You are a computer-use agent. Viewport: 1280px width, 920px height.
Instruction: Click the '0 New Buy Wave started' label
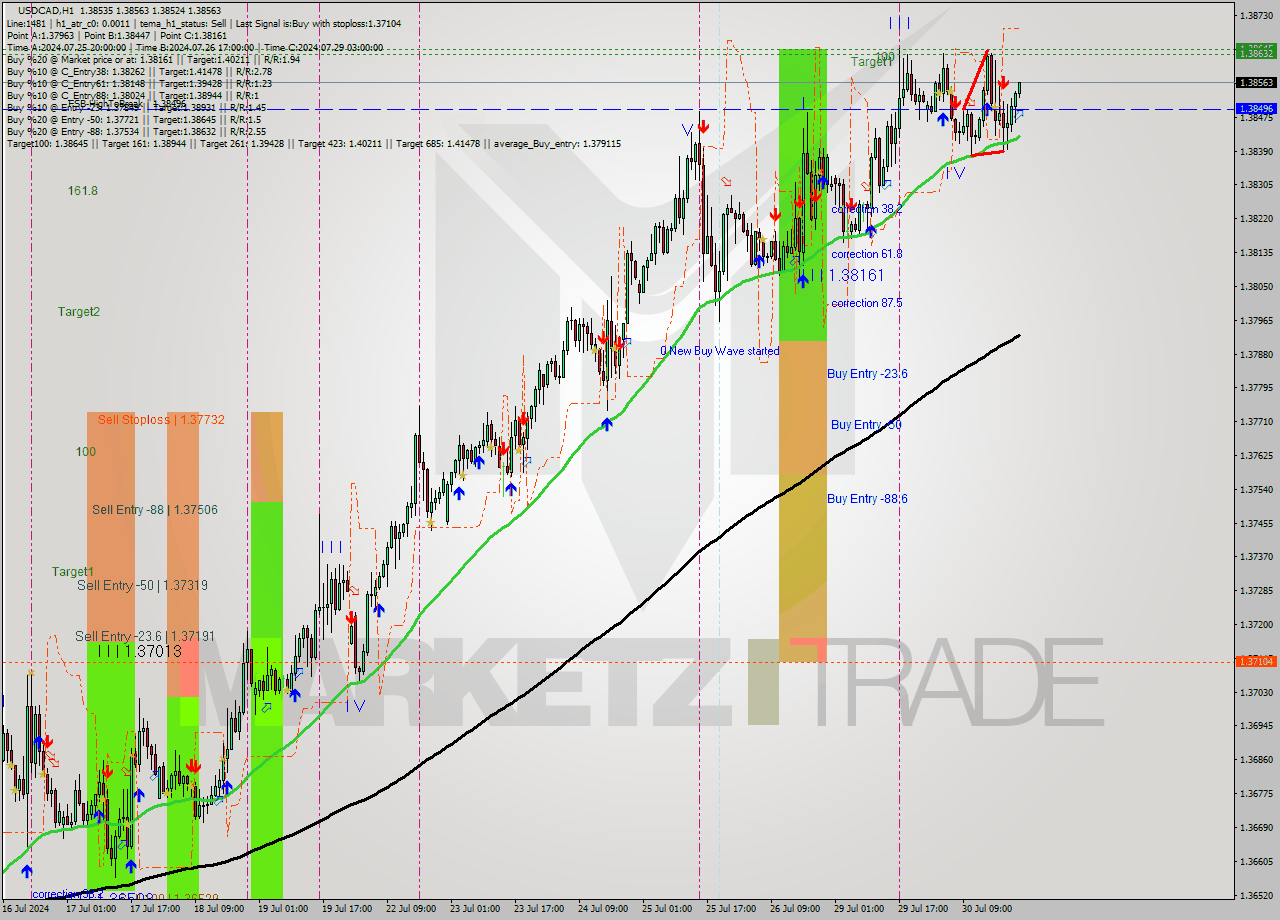(x=720, y=351)
